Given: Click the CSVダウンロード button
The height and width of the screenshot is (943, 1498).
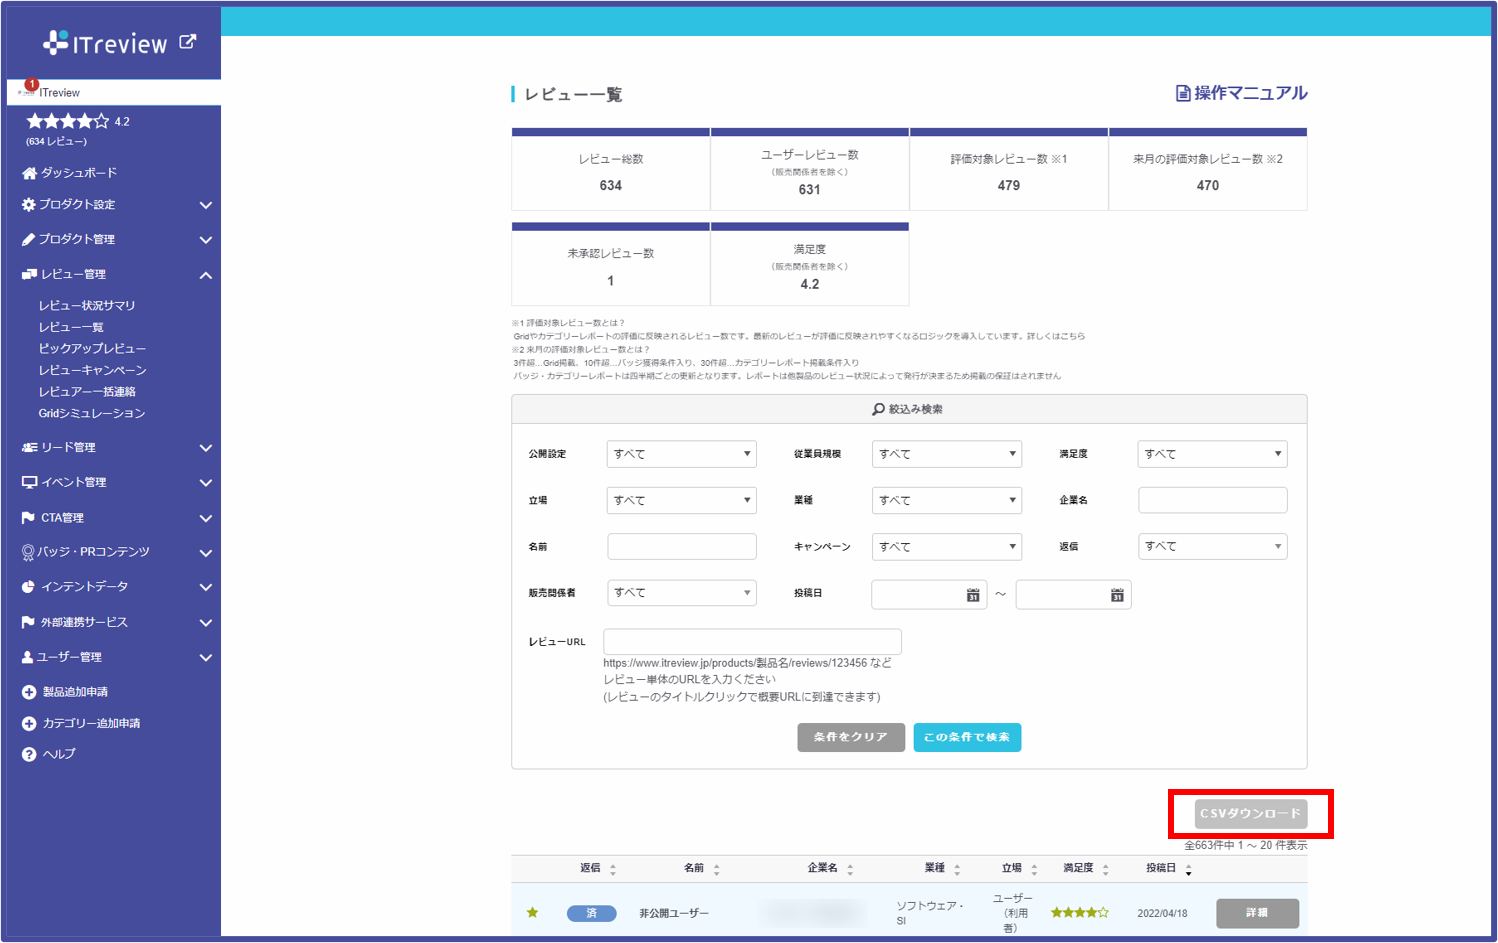Looking at the screenshot, I should click(1250, 813).
